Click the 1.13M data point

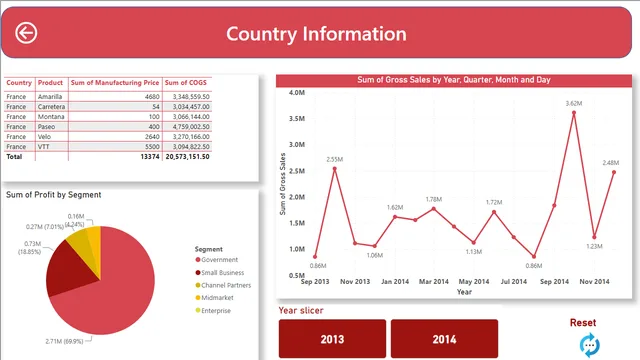pos(473,242)
